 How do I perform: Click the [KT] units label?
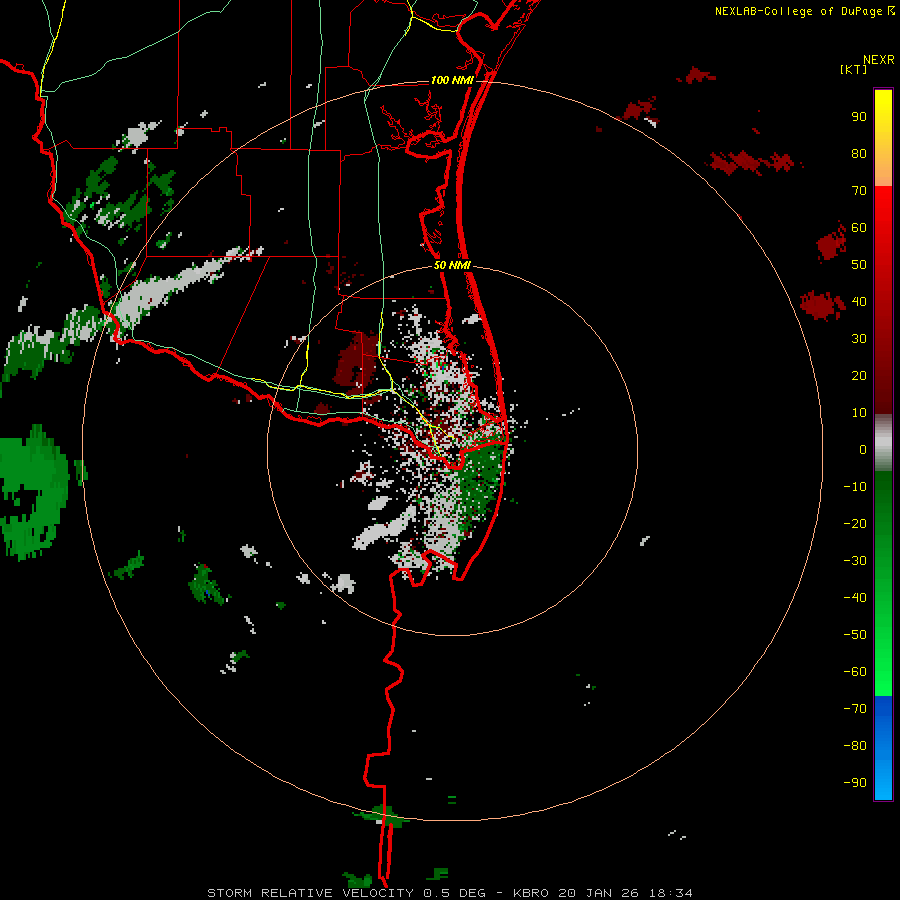click(x=853, y=69)
